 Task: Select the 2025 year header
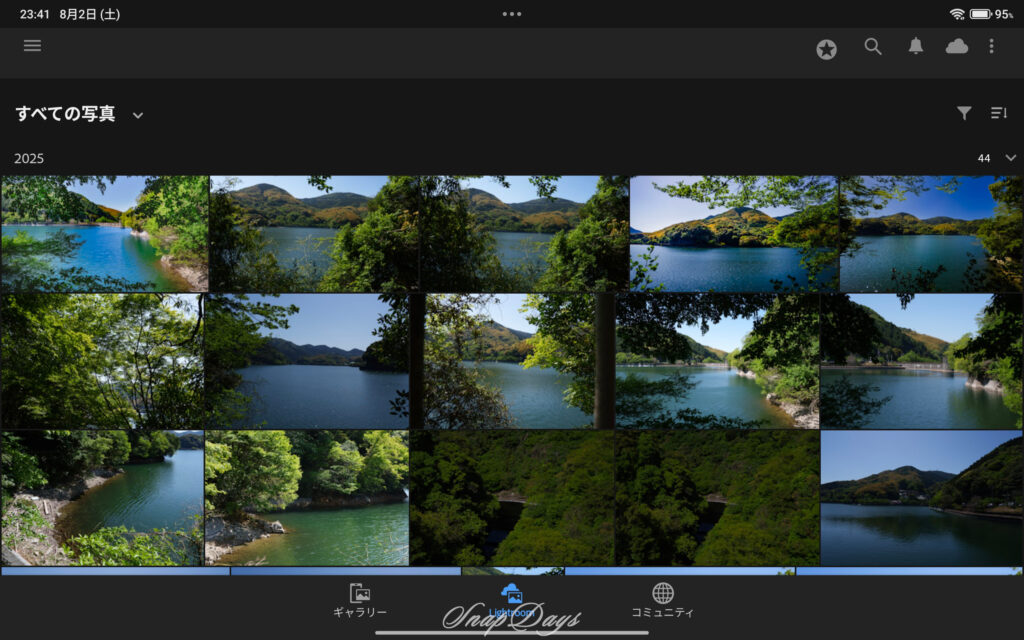28,158
